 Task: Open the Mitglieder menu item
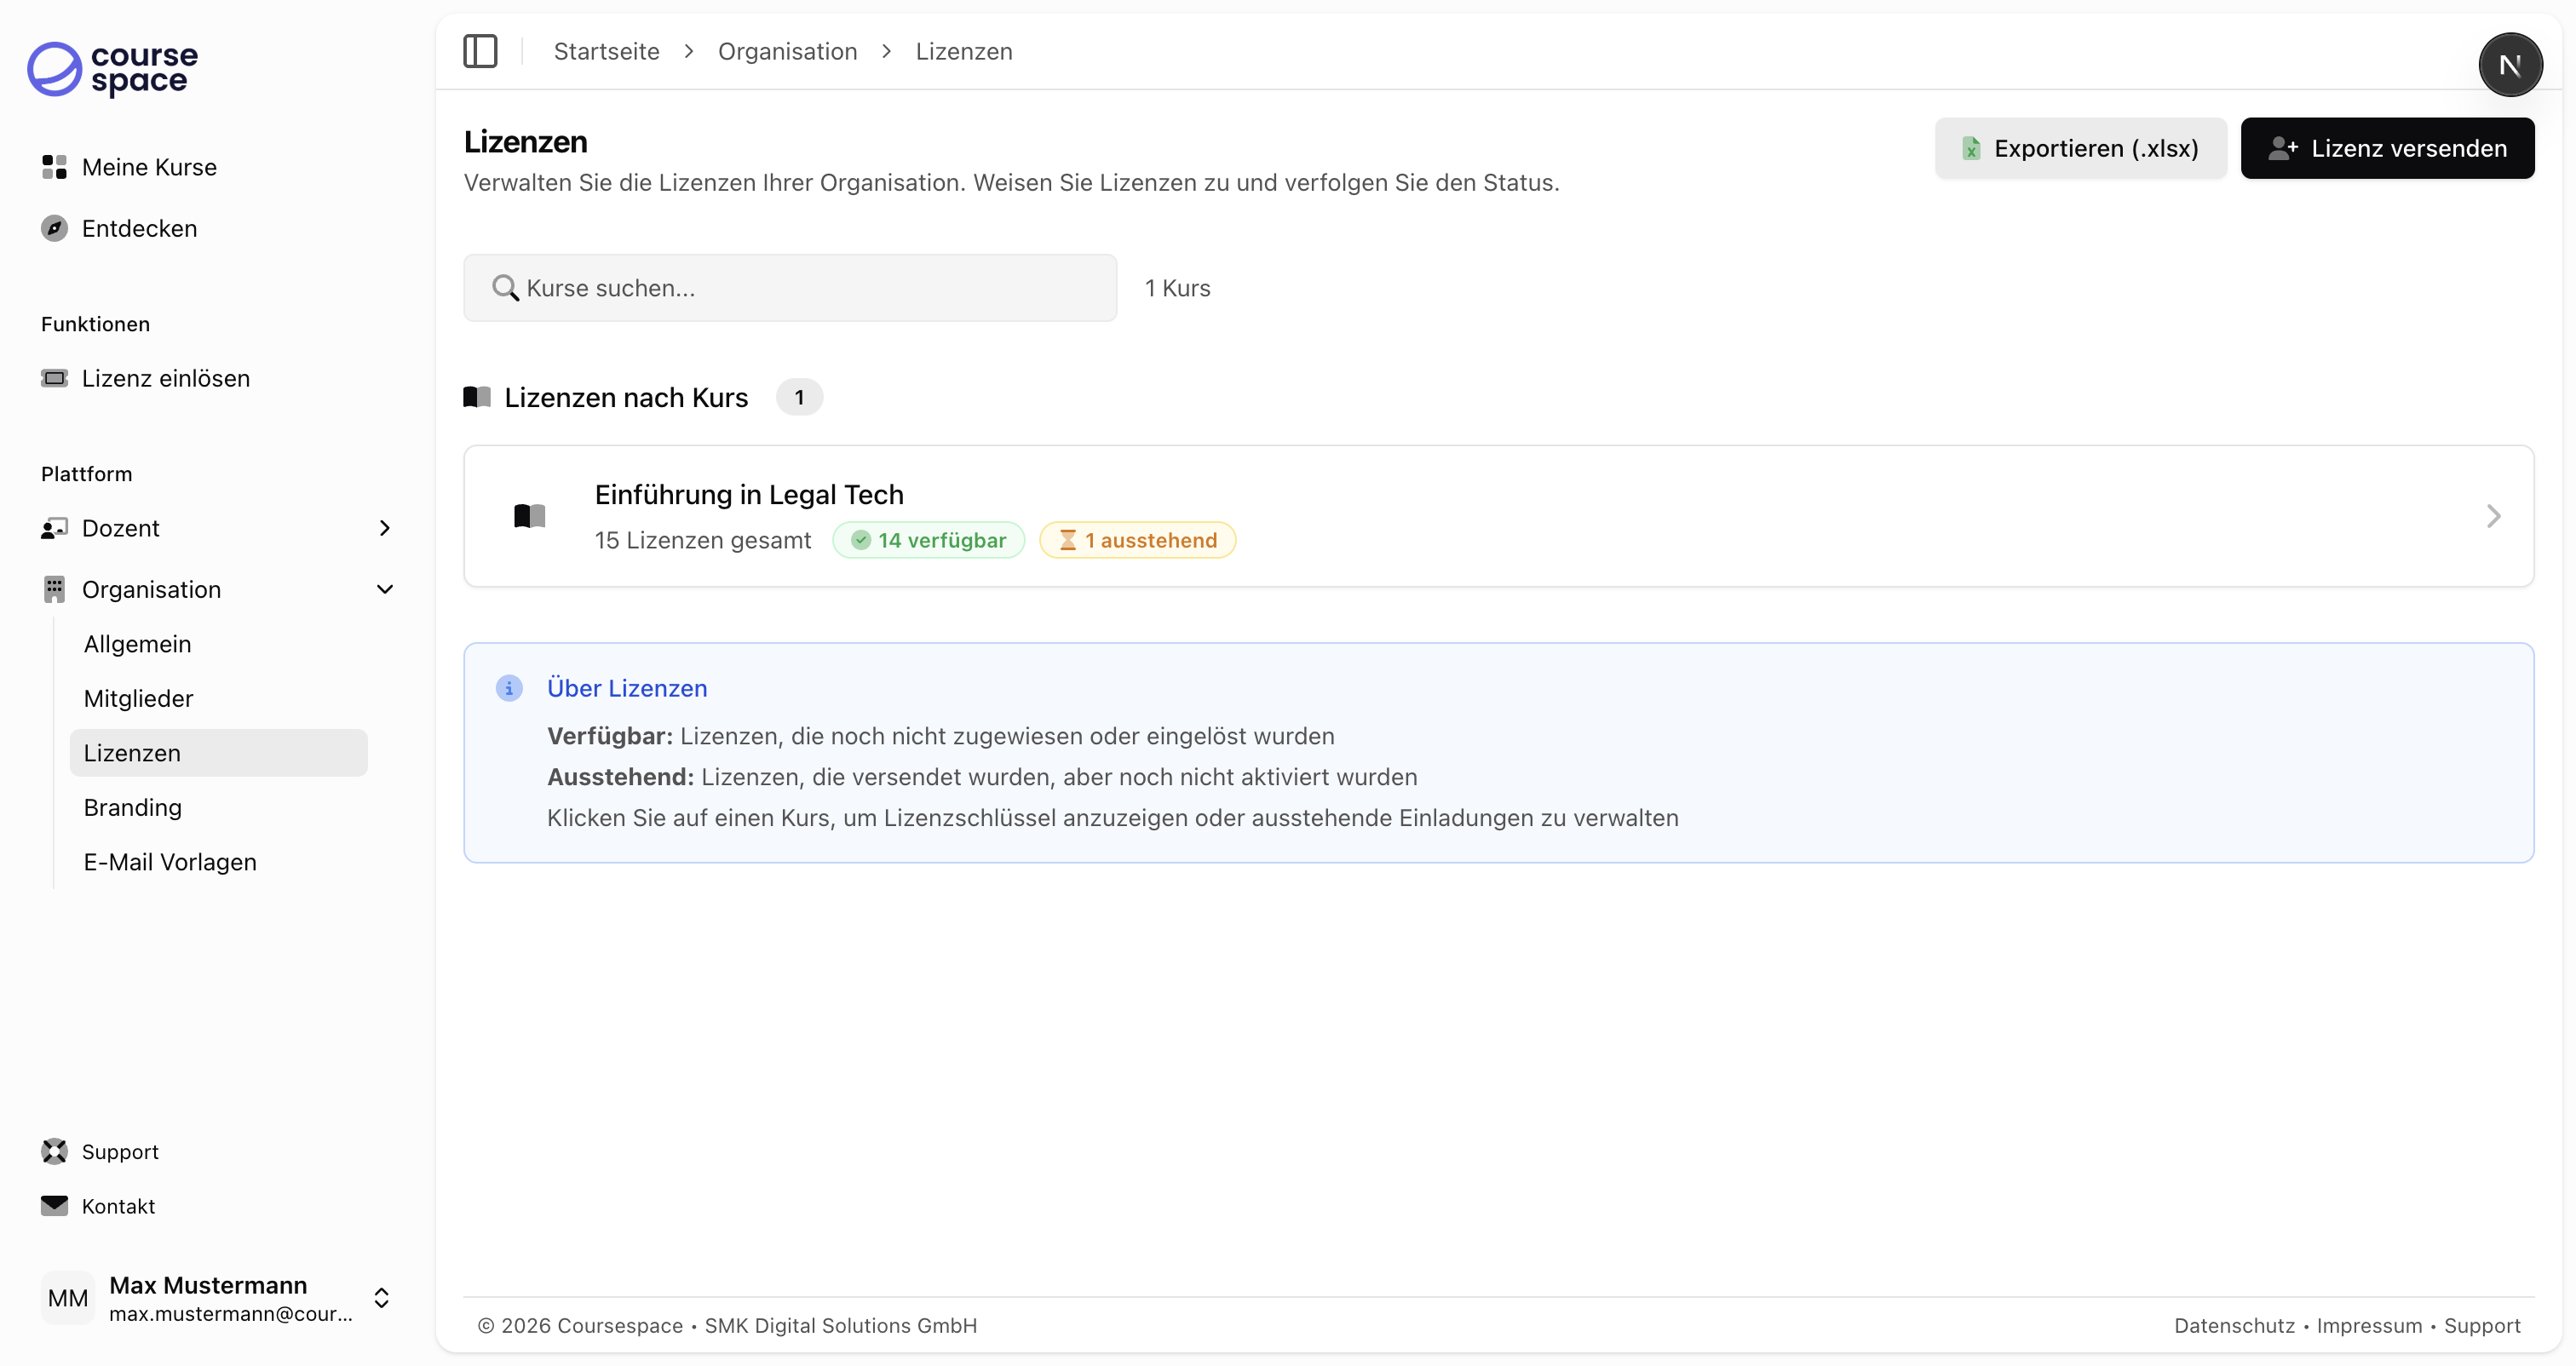(x=138, y=698)
